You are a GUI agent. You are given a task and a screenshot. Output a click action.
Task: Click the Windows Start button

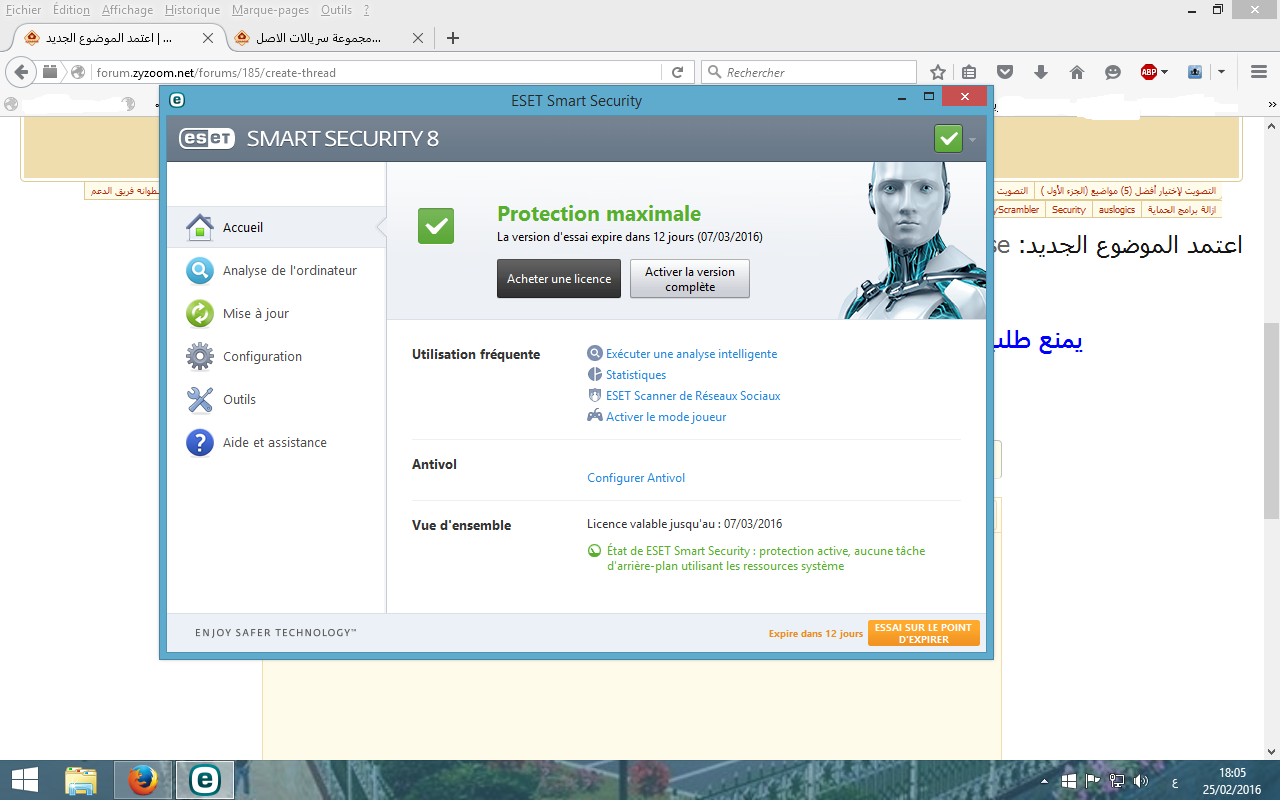[x=24, y=780]
